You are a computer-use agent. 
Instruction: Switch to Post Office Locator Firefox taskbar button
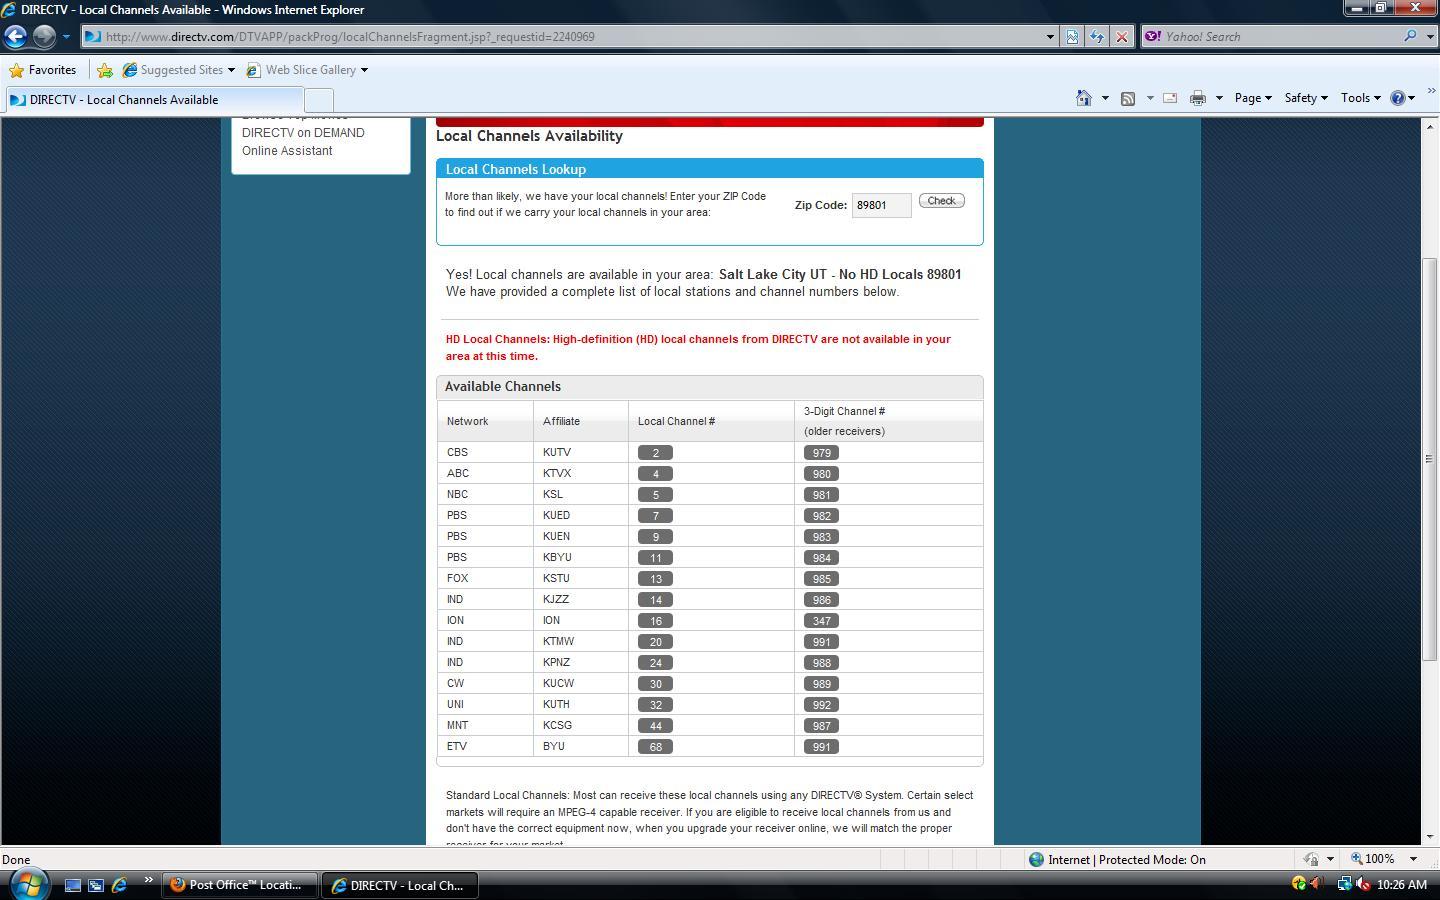[240, 885]
